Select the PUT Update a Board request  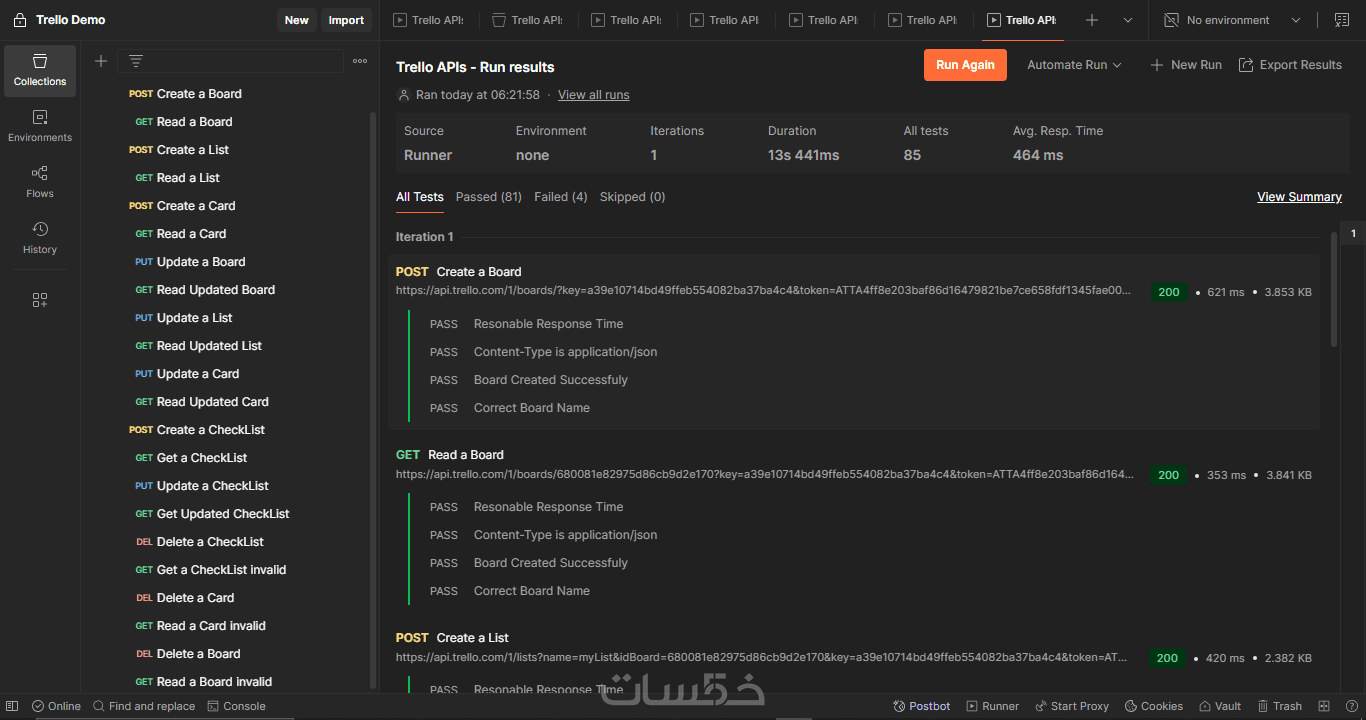click(190, 262)
